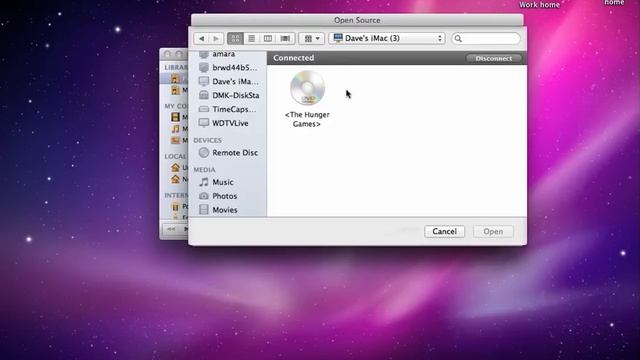Screen dimensions: 640x360
Task: Click the Open button
Action: pos(493,231)
